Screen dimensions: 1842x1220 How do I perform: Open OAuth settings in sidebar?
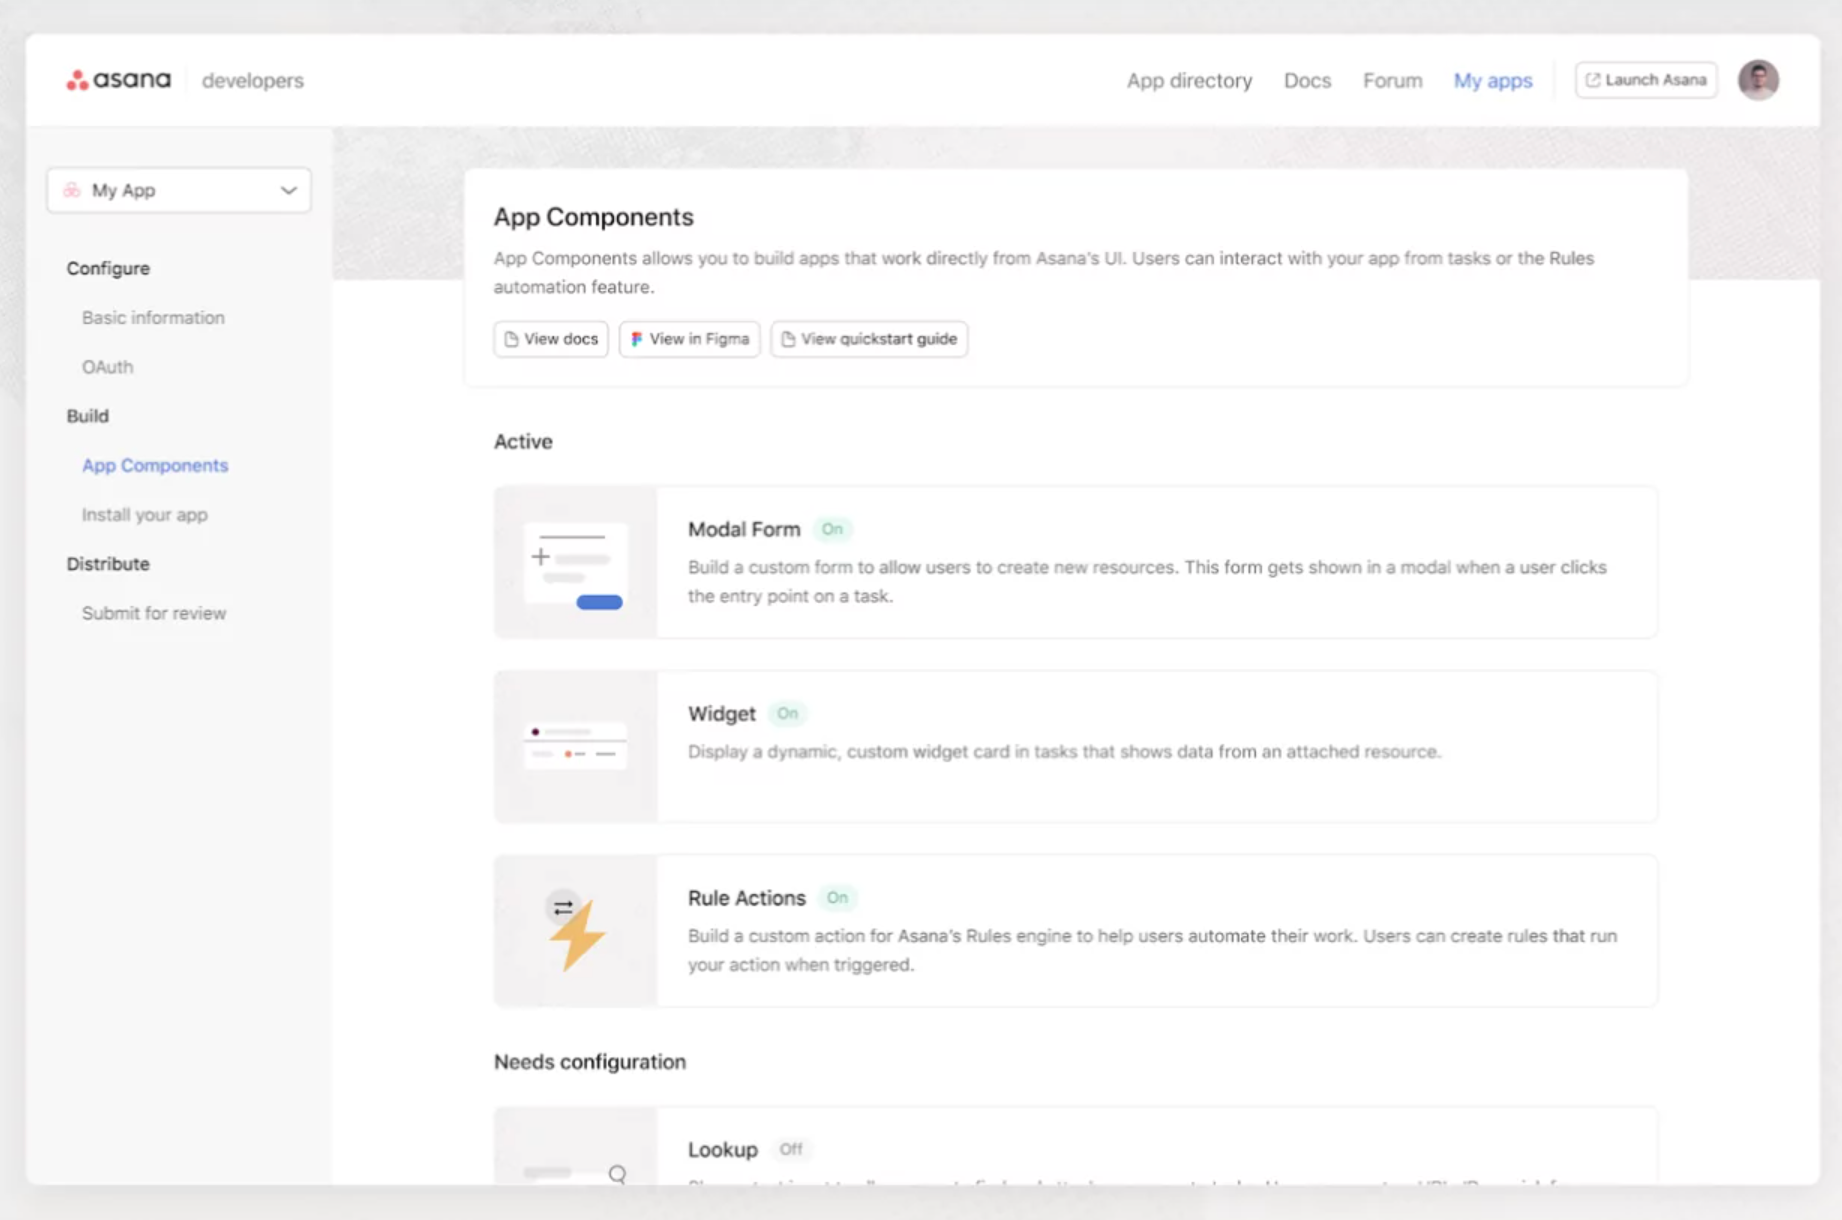(x=107, y=367)
